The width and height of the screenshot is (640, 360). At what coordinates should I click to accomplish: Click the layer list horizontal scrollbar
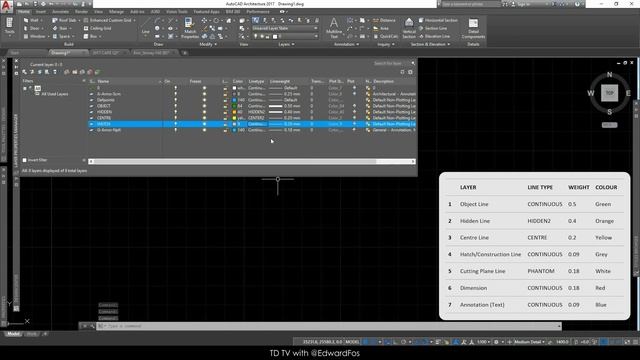(252, 162)
